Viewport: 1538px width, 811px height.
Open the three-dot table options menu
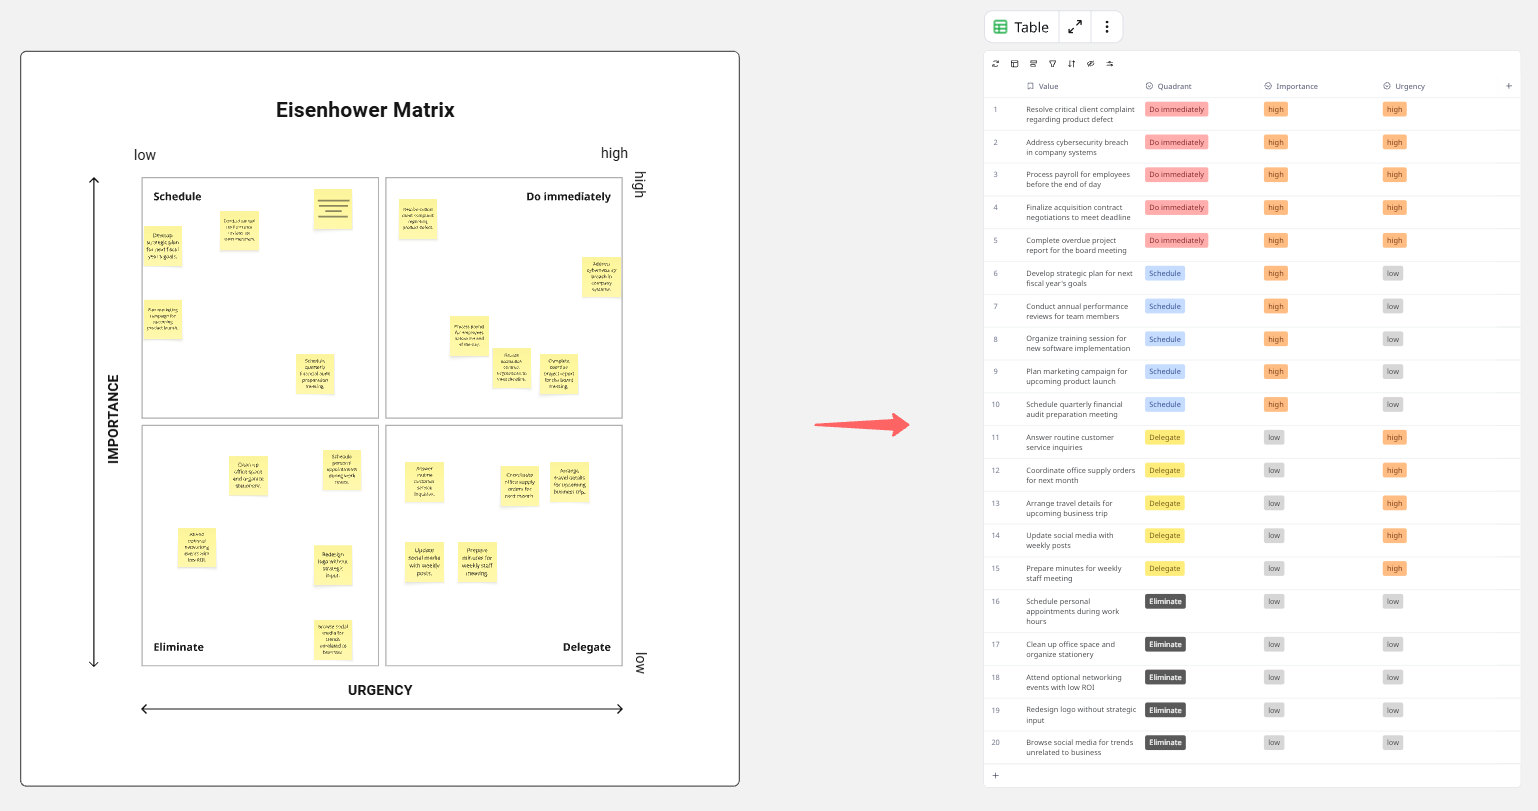1106,27
